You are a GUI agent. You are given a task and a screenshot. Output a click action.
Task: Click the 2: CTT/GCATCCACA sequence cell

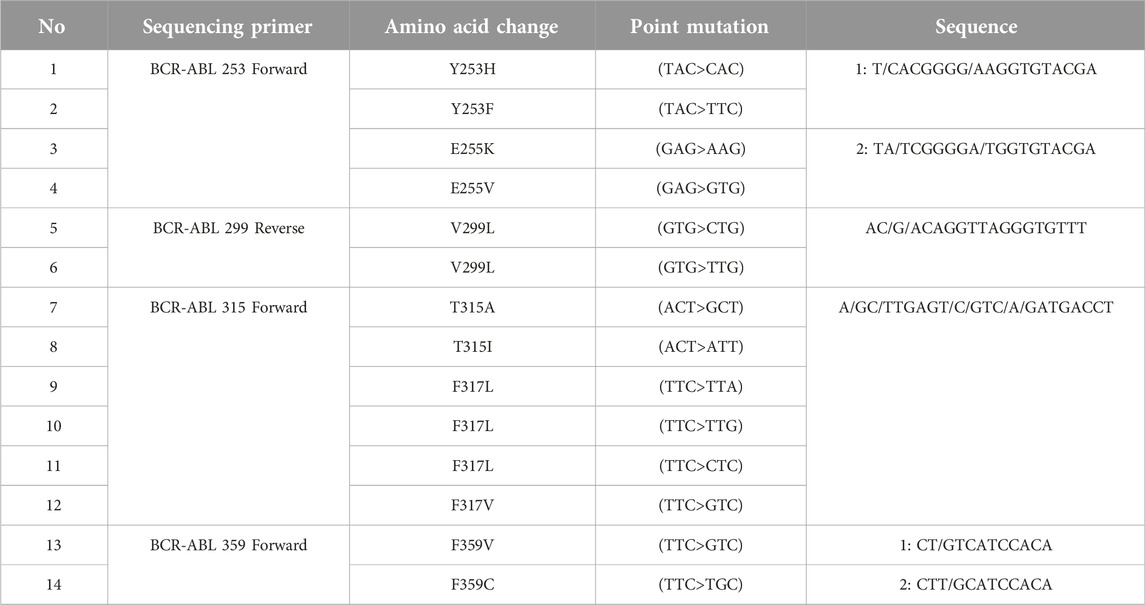click(x=976, y=585)
